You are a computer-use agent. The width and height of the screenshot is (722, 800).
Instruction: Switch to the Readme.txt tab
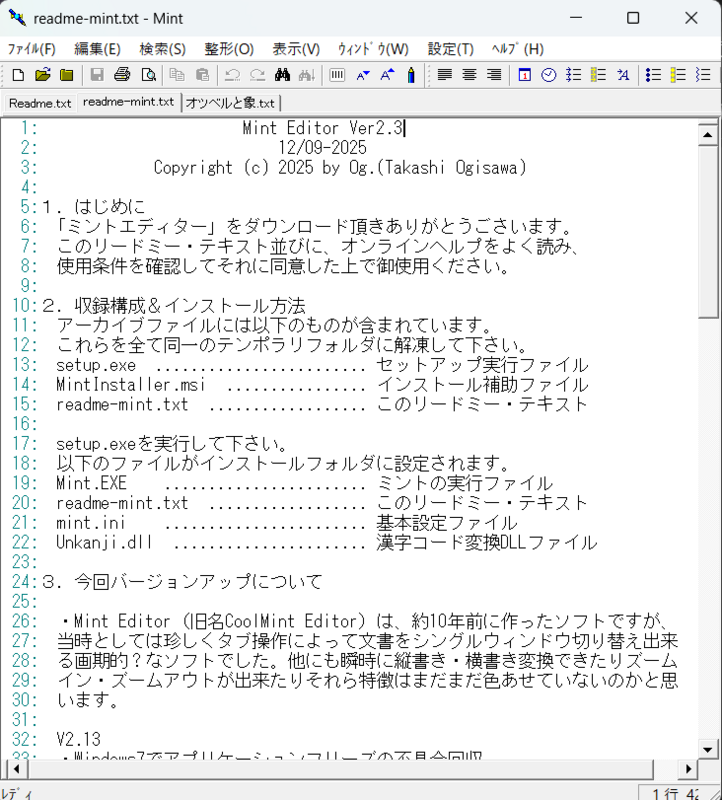pos(40,103)
